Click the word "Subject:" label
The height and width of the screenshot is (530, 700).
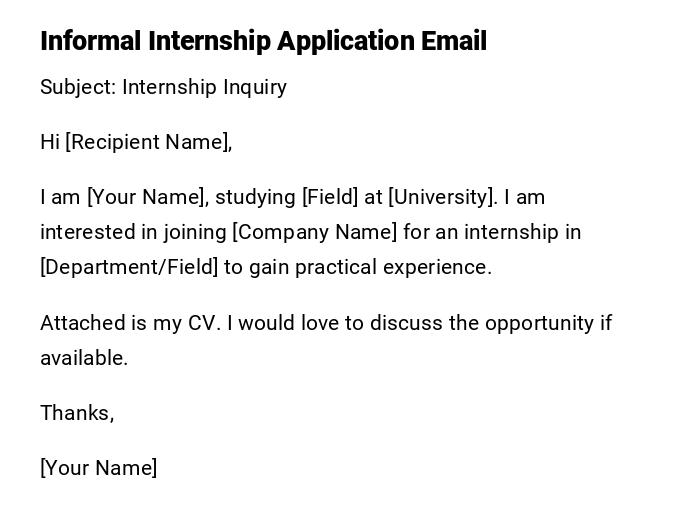78,87
